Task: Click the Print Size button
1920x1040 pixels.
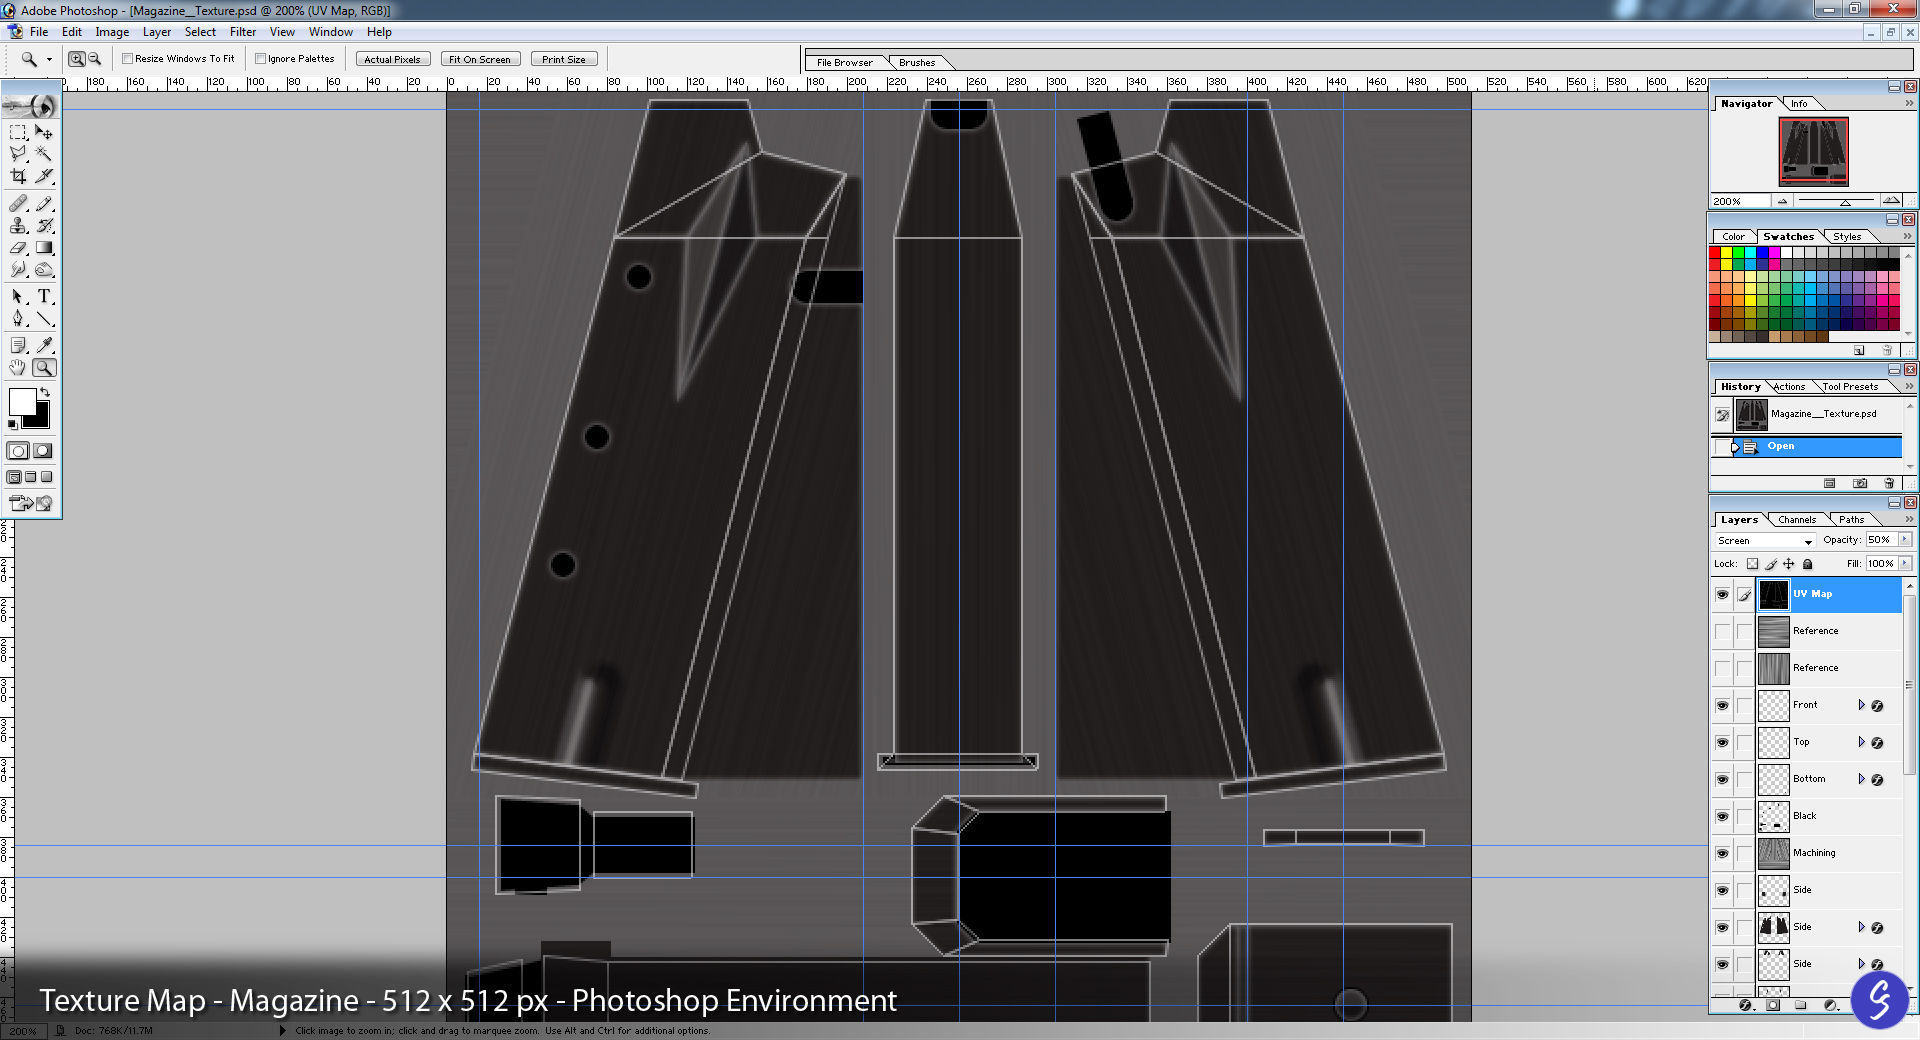Action: [x=564, y=60]
